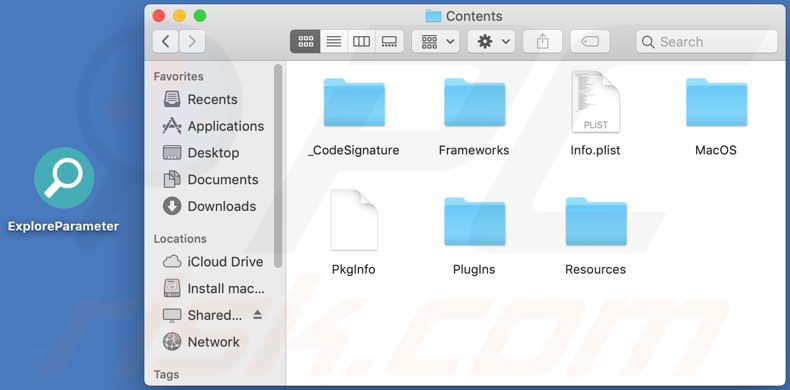Go forward with the right chevron button

(x=191, y=41)
